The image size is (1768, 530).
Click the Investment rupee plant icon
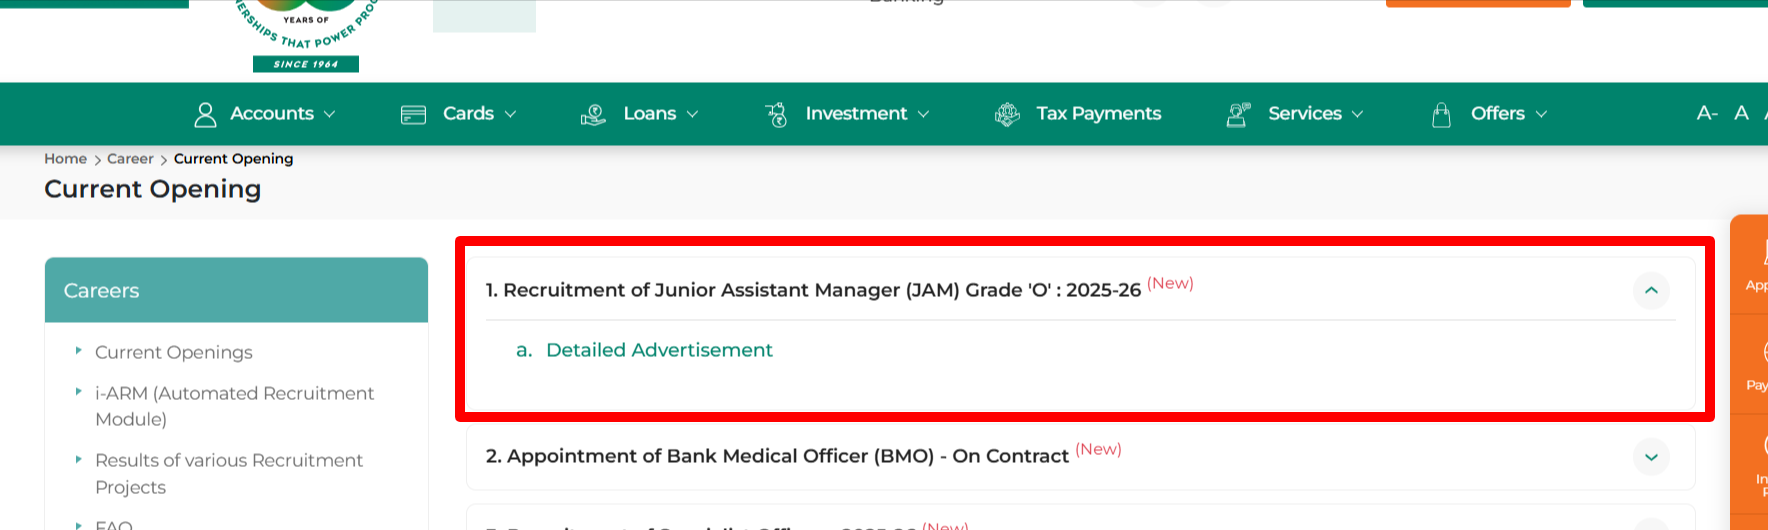776,115
